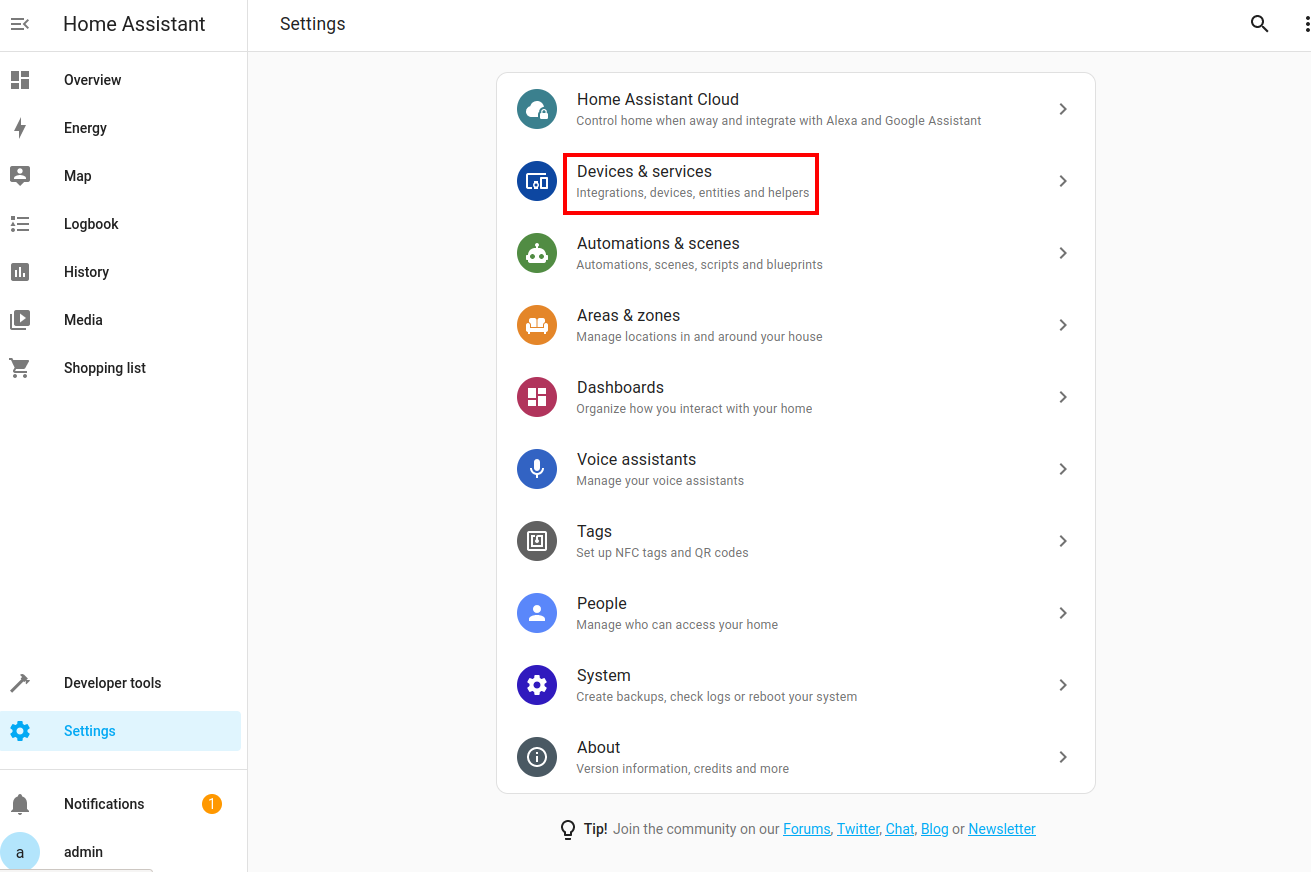Viewport: 1311px width, 872px height.
Task: Click the Automations & scenes robot icon
Action: pos(537,253)
